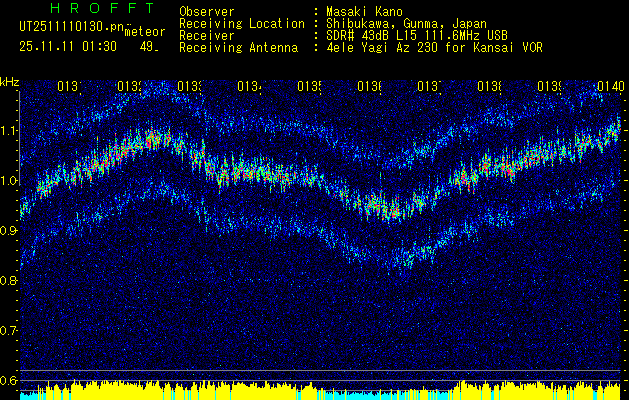Click the meteor count value 49

click(147, 47)
